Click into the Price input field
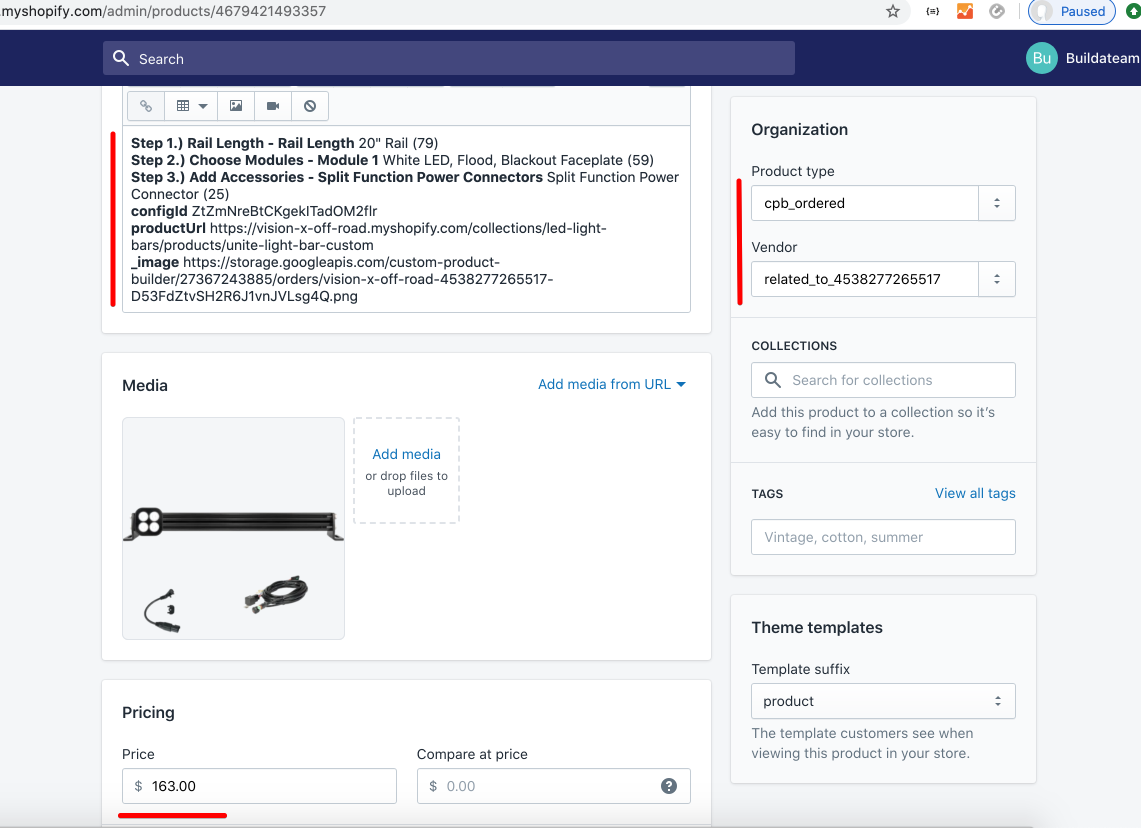This screenshot has height=828, width=1141. click(x=270, y=786)
